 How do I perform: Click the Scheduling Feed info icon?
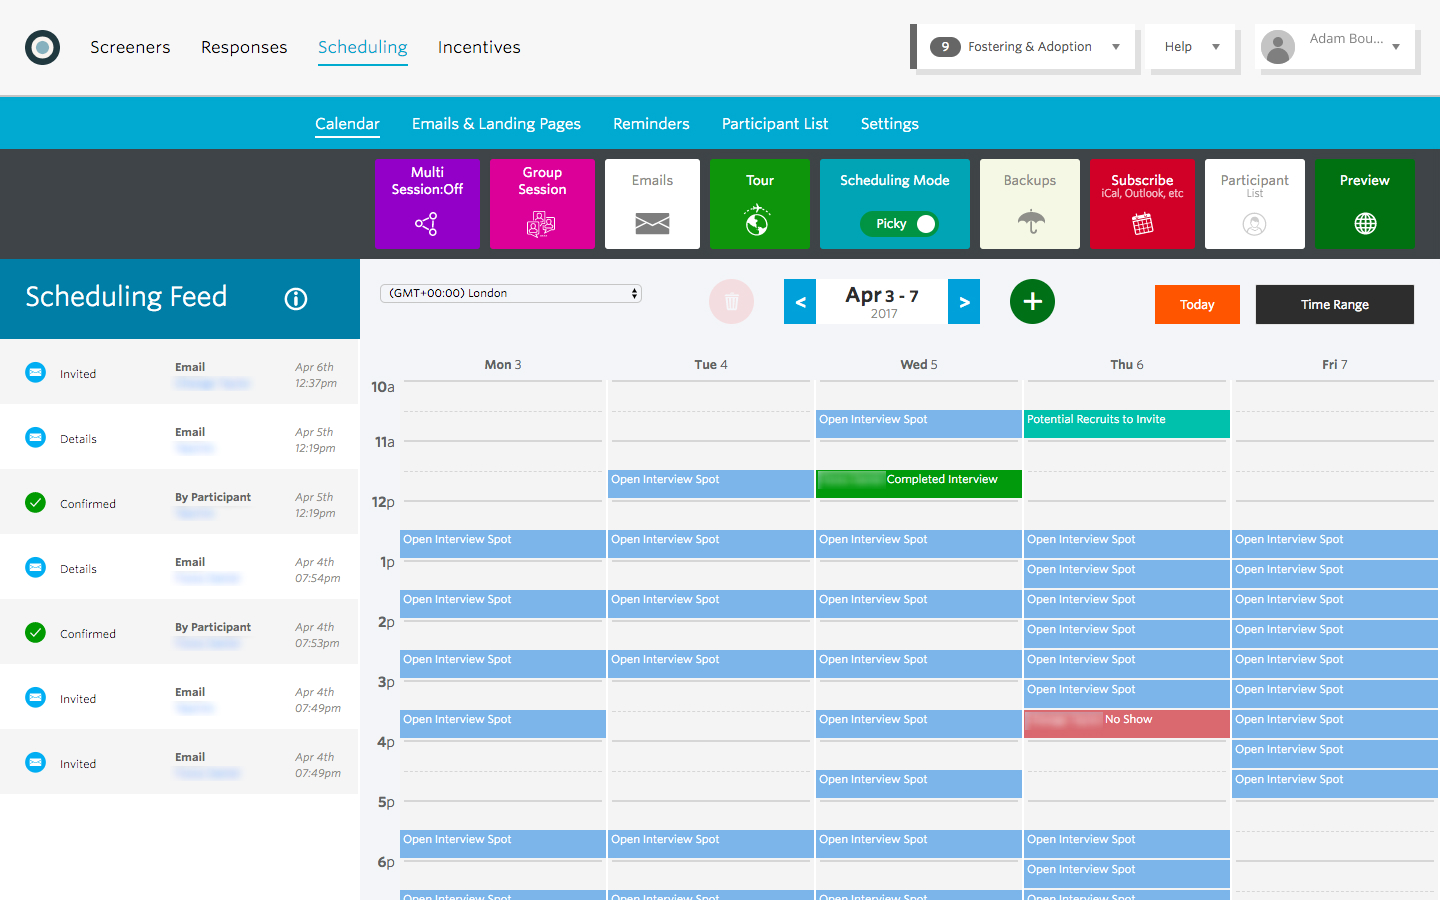(x=296, y=298)
